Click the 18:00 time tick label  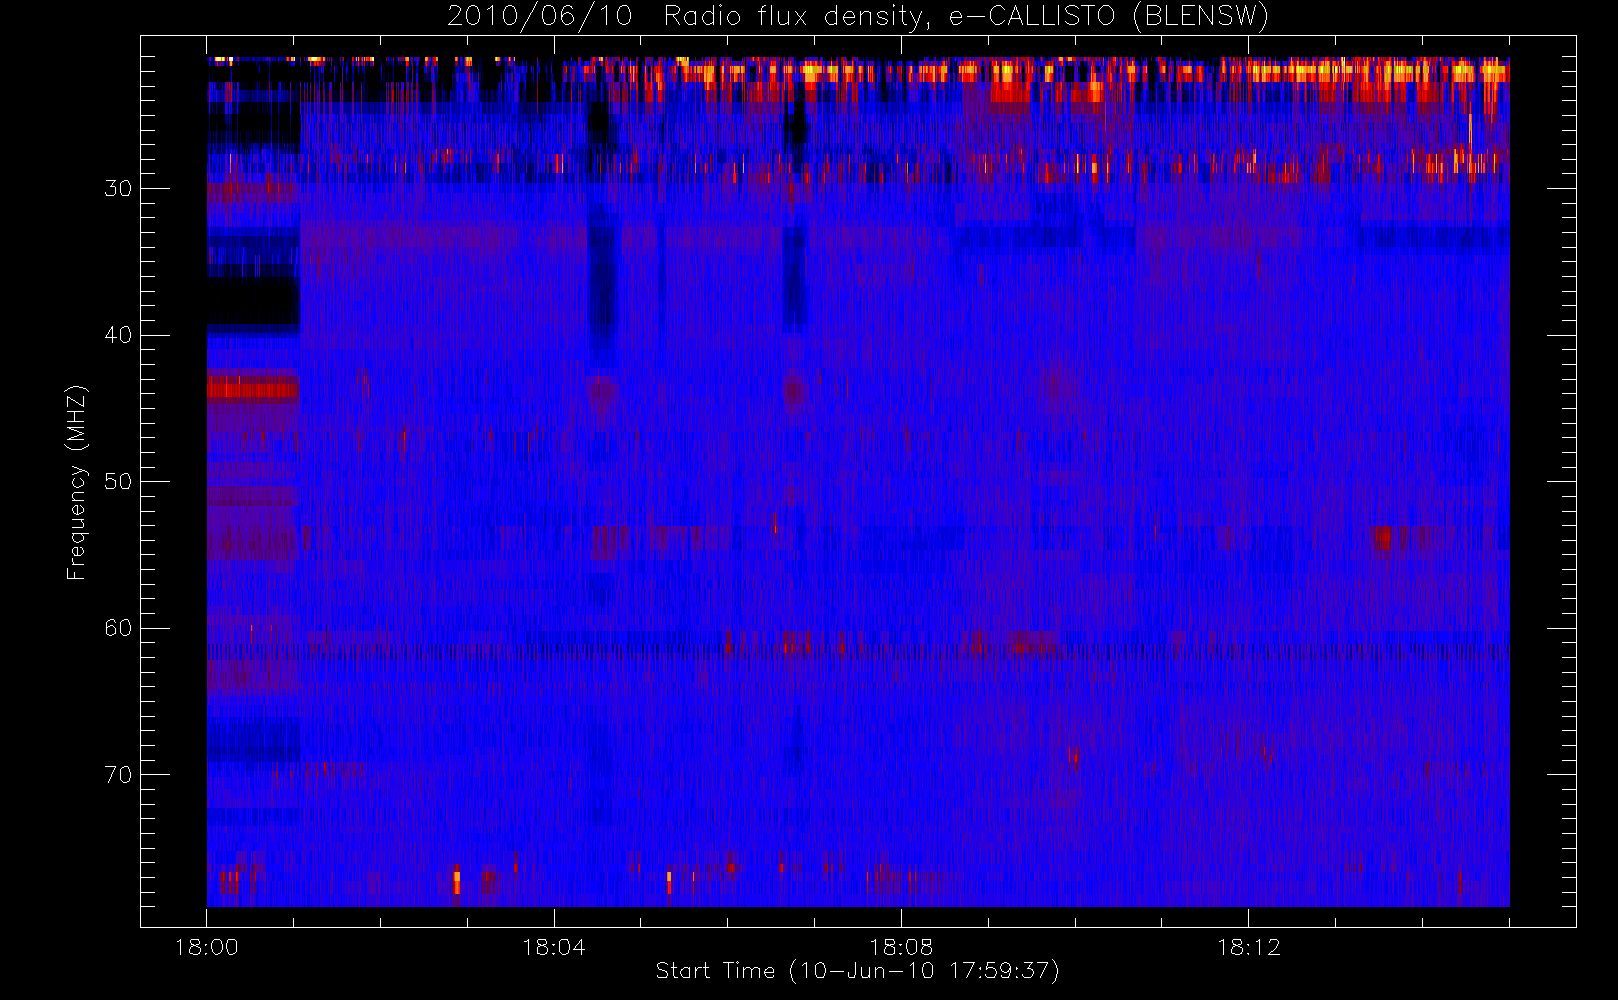(207, 947)
